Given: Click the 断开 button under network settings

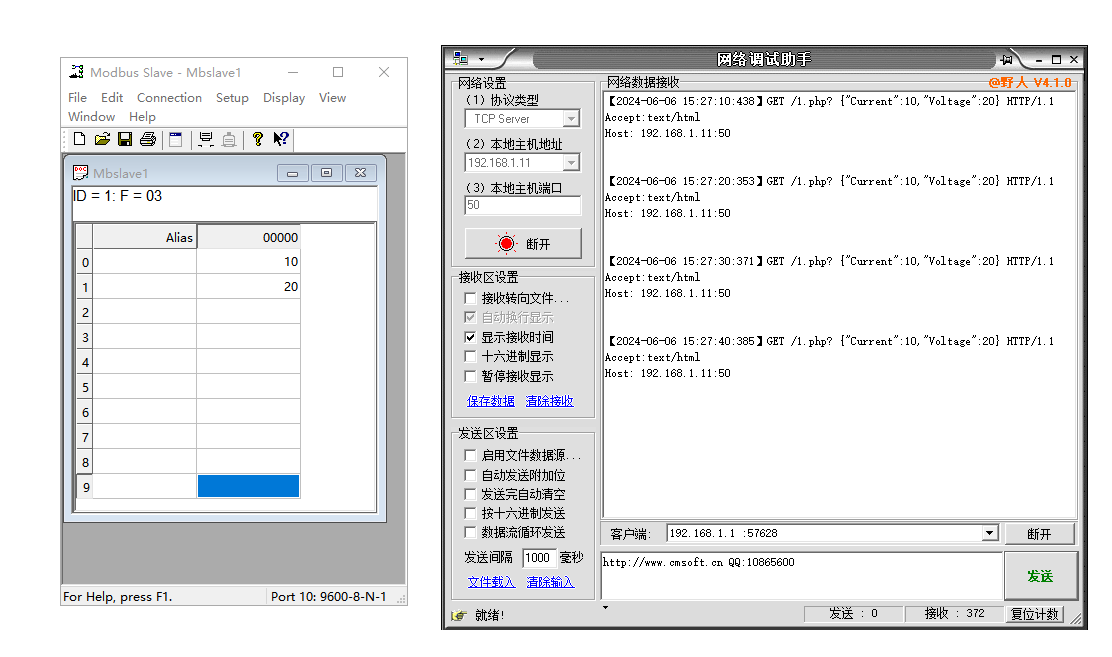Looking at the screenshot, I should pos(523,244).
